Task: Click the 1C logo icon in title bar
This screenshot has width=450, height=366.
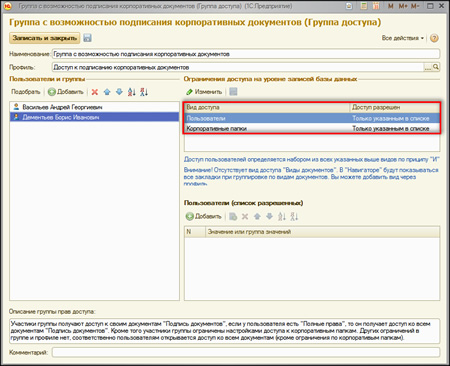Action: pyautogui.click(x=8, y=6)
